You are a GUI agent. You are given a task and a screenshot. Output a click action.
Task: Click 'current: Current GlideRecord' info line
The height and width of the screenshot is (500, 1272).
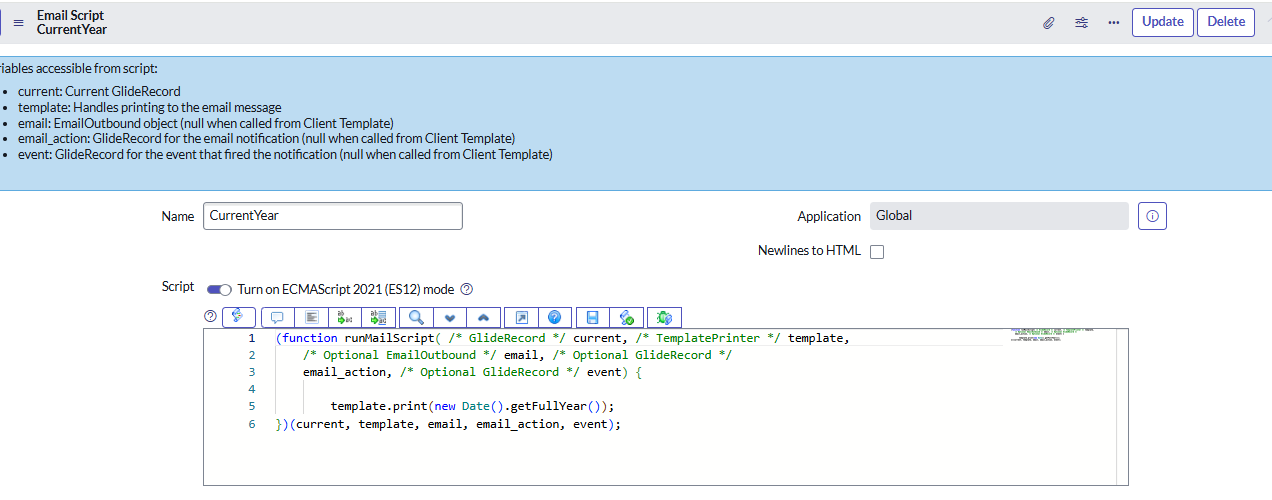coord(99,92)
